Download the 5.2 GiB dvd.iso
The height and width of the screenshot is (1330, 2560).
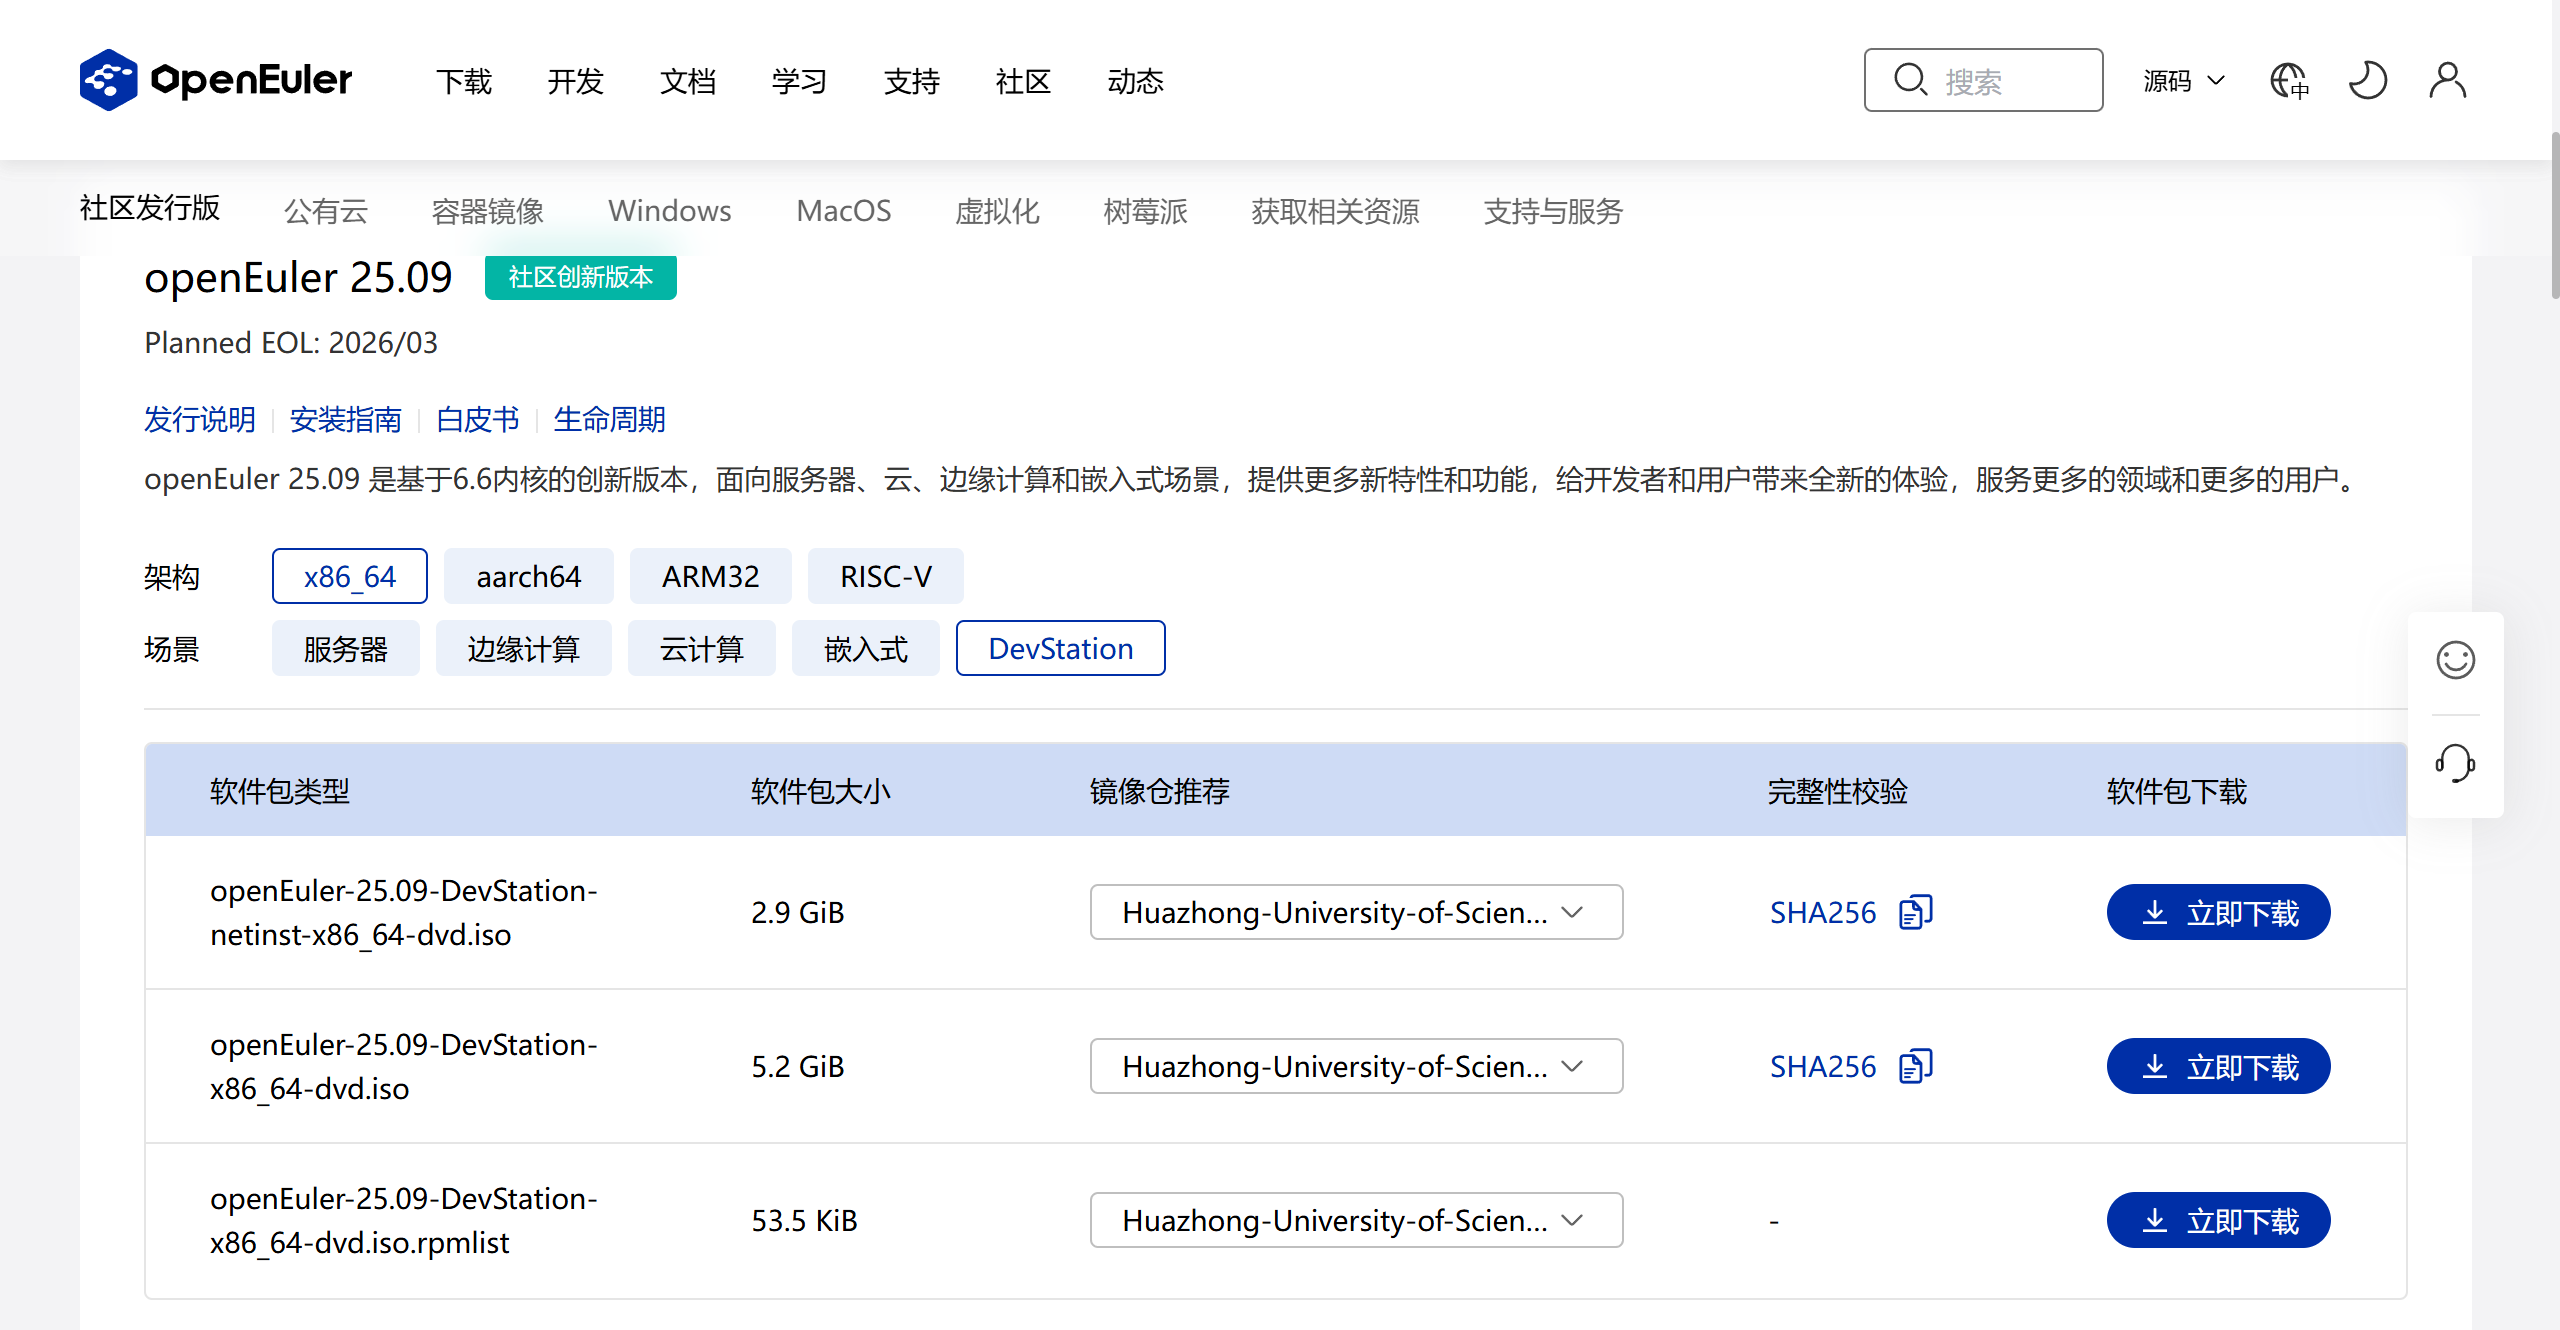pyautogui.click(x=2218, y=1066)
